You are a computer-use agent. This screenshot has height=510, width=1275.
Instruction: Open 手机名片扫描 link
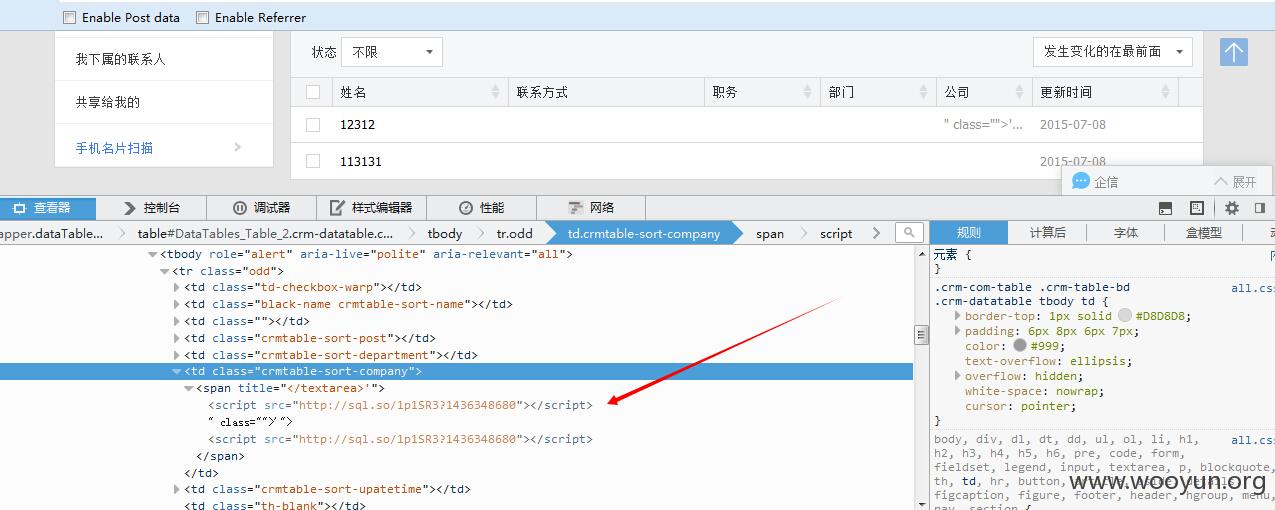pyautogui.click(x=114, y=147)
